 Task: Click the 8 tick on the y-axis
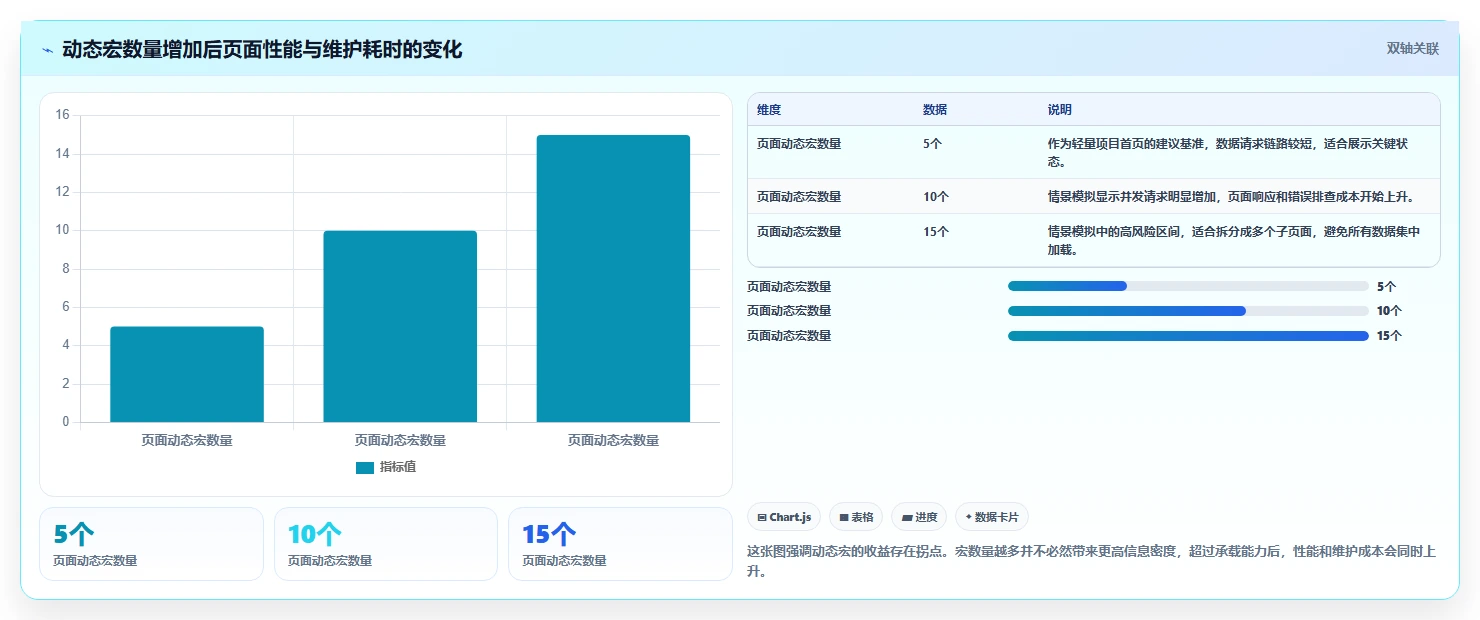pos(66,269)
